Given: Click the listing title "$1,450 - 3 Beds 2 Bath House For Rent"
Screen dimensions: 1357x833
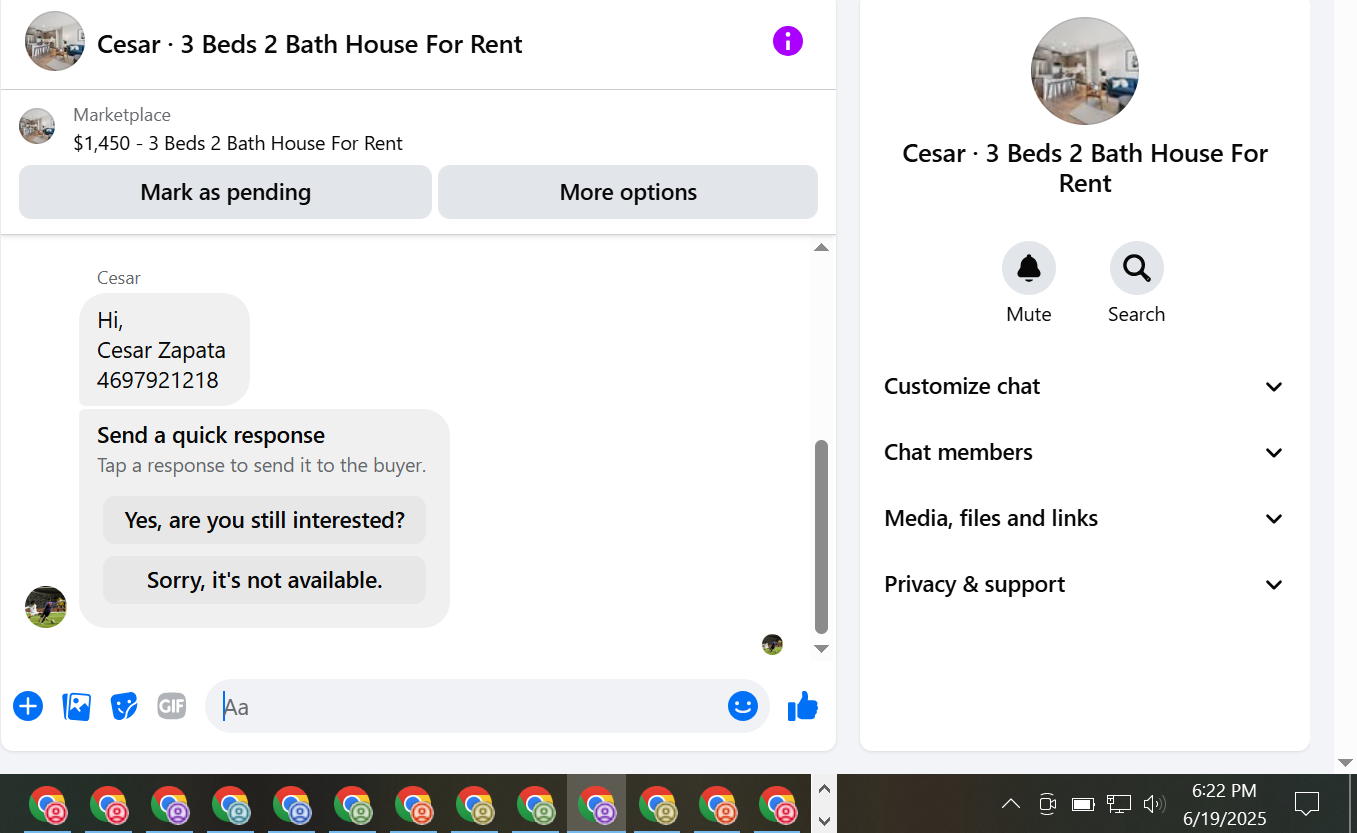Looking at the screenshot, I should (238, 143).
